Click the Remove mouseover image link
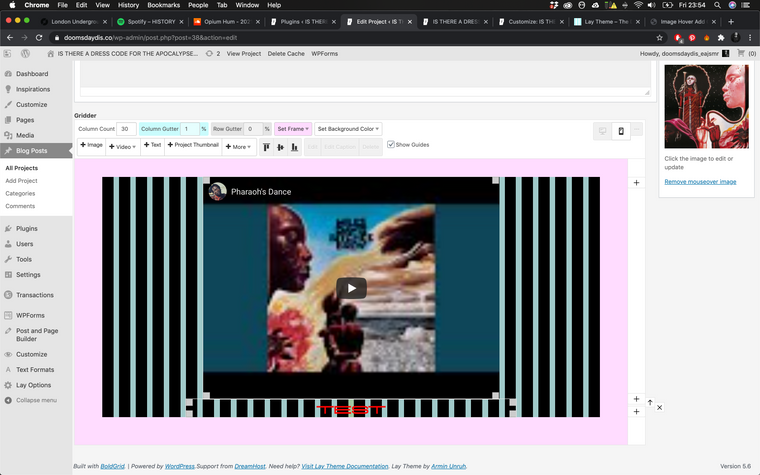 coord(700,182)
